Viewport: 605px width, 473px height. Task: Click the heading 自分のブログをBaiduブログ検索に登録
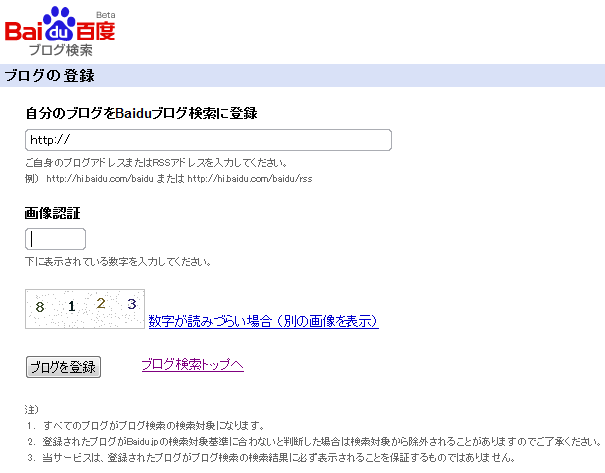(x=141, y=113)
